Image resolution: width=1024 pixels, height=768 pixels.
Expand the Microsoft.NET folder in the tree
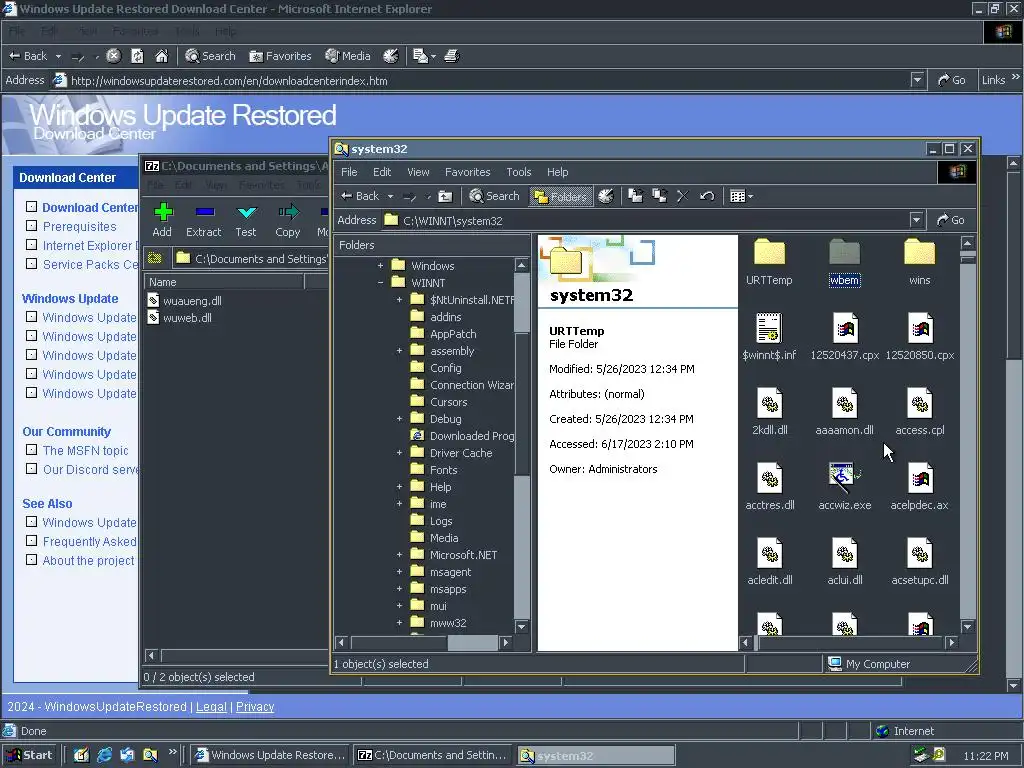pyautogui.click(x=399, y=554)
